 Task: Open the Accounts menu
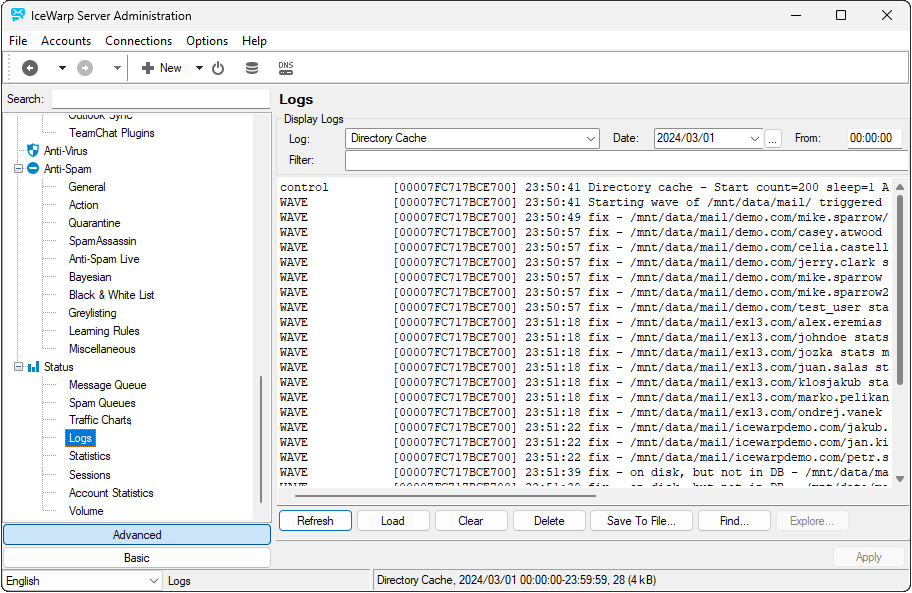pyautogui.click(x=66, y=41)
